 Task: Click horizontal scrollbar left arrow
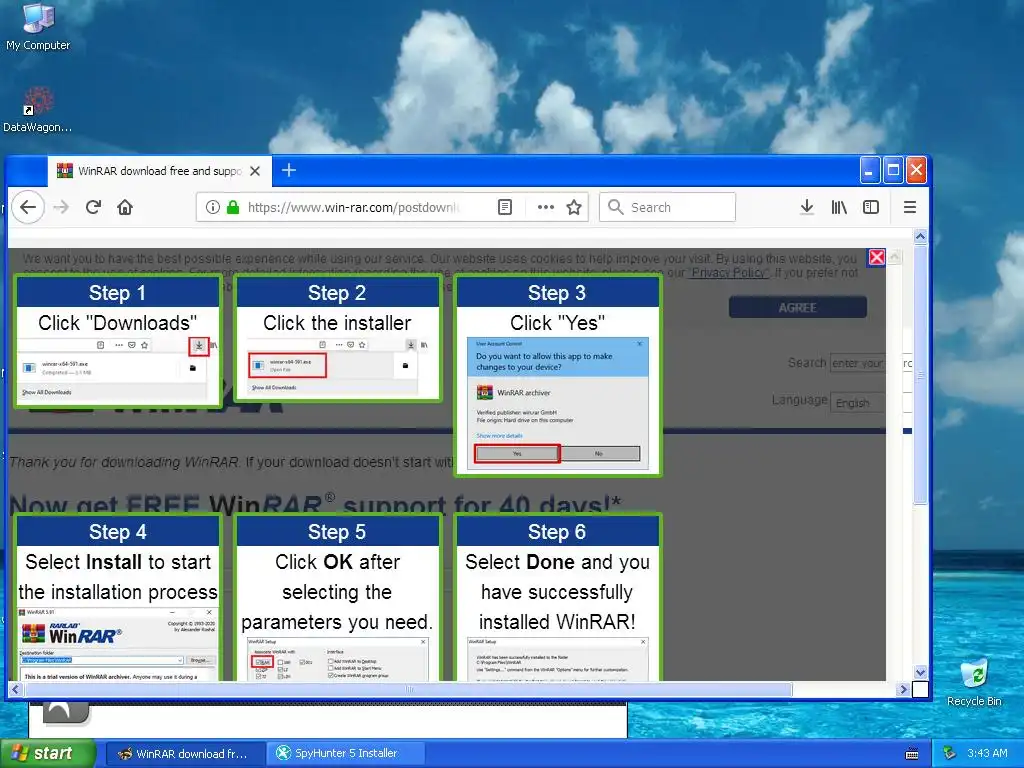click(x=16, y=689)
